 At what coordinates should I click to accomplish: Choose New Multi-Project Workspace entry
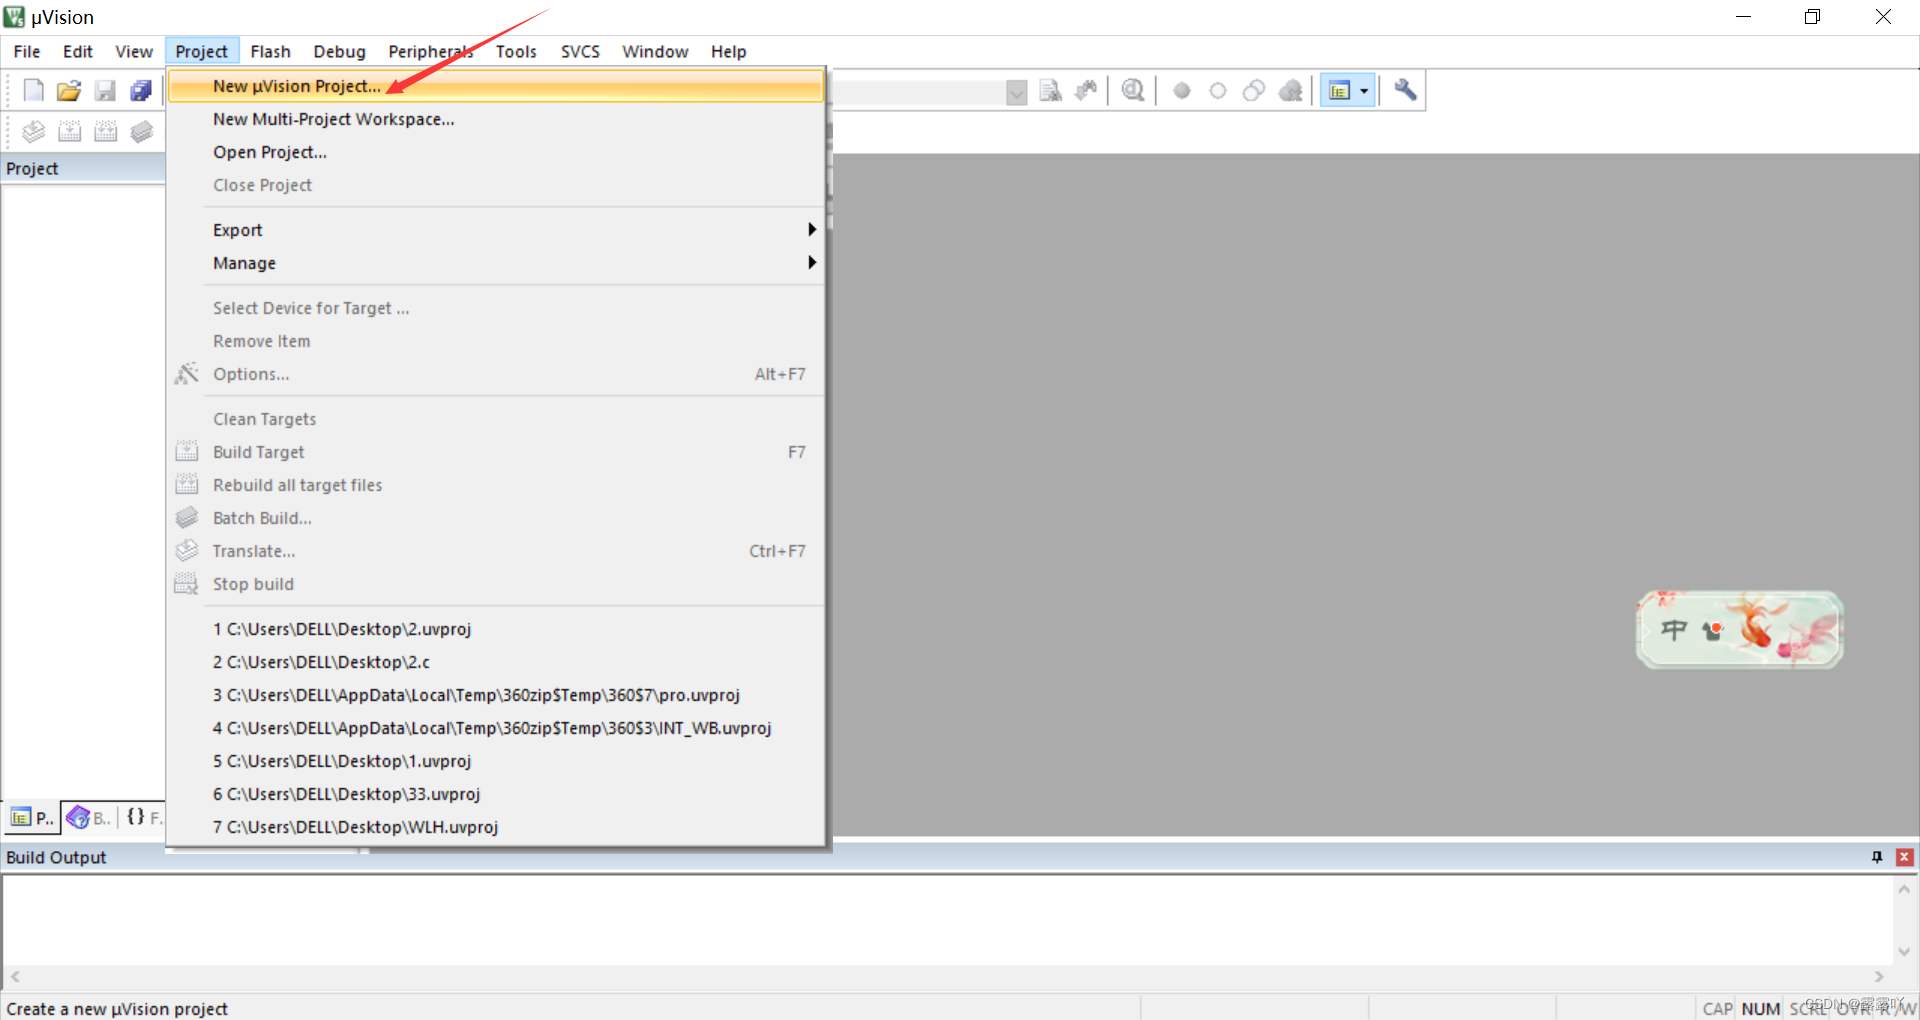[x=496, y=119]
